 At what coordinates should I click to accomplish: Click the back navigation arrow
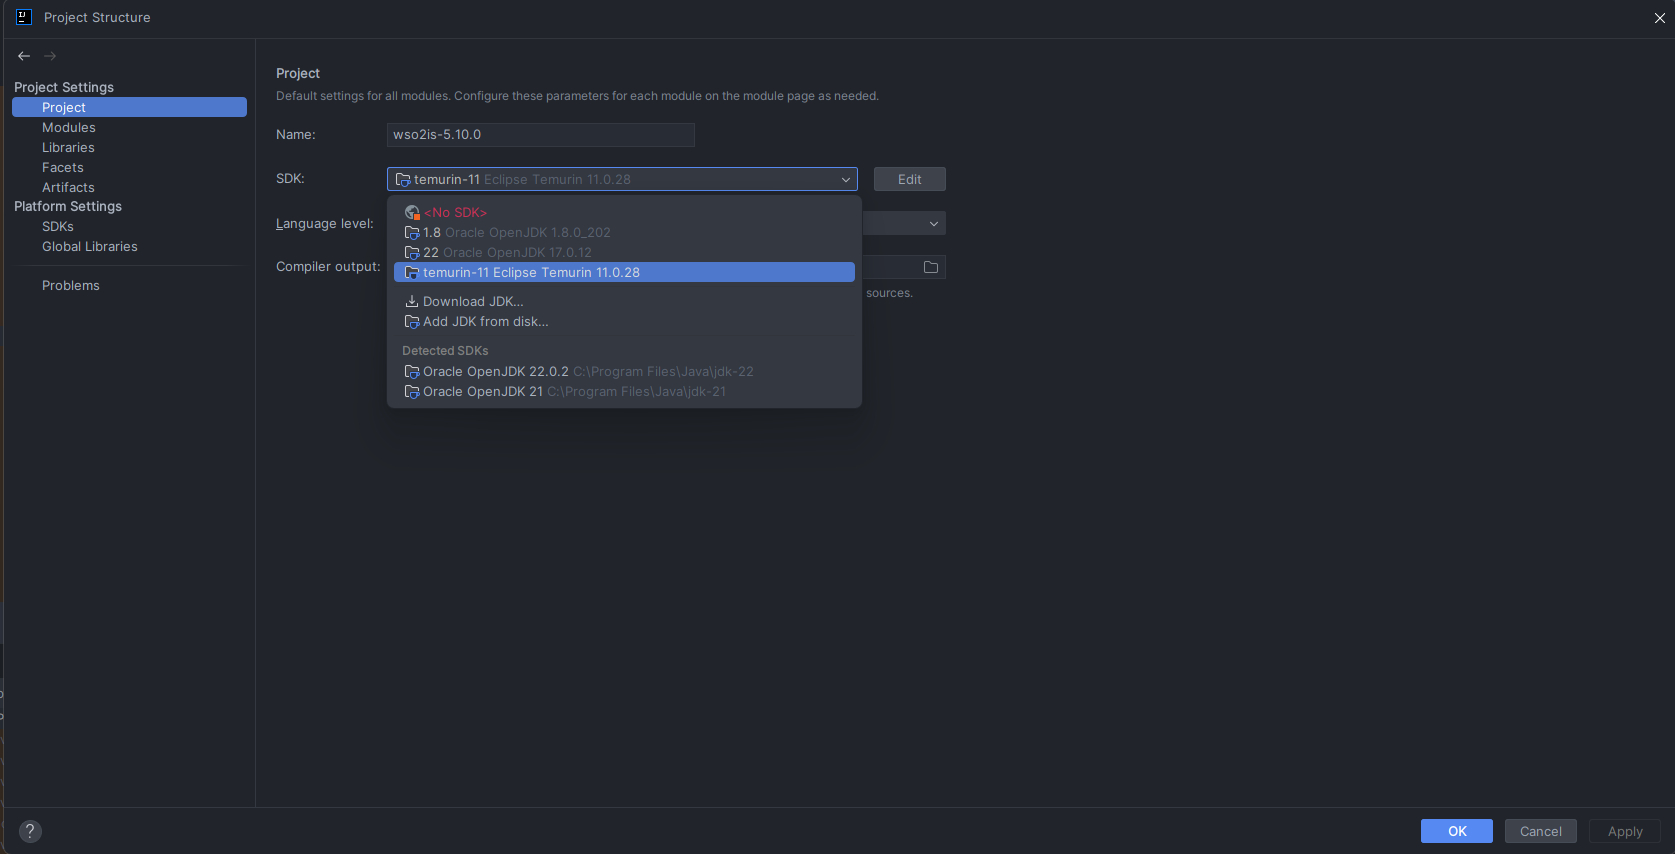pos(24,56)
